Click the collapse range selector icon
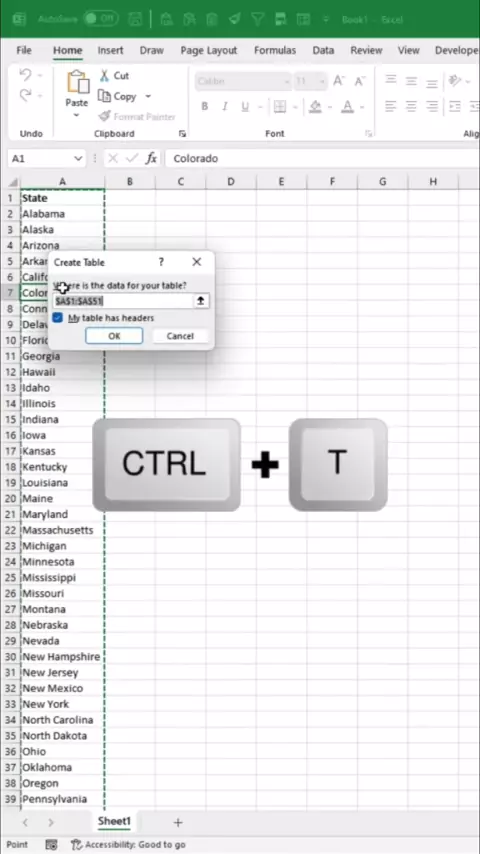The width and height of the screenshot is (480, 854). pos(200,301)
